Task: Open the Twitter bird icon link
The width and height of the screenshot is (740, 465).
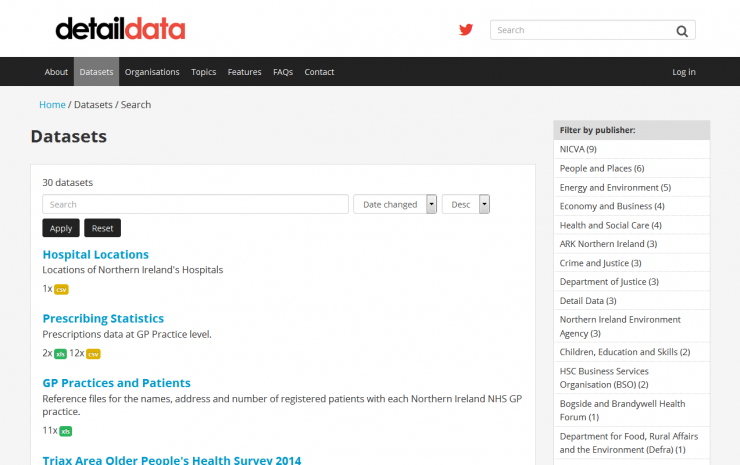Action: 466,30
